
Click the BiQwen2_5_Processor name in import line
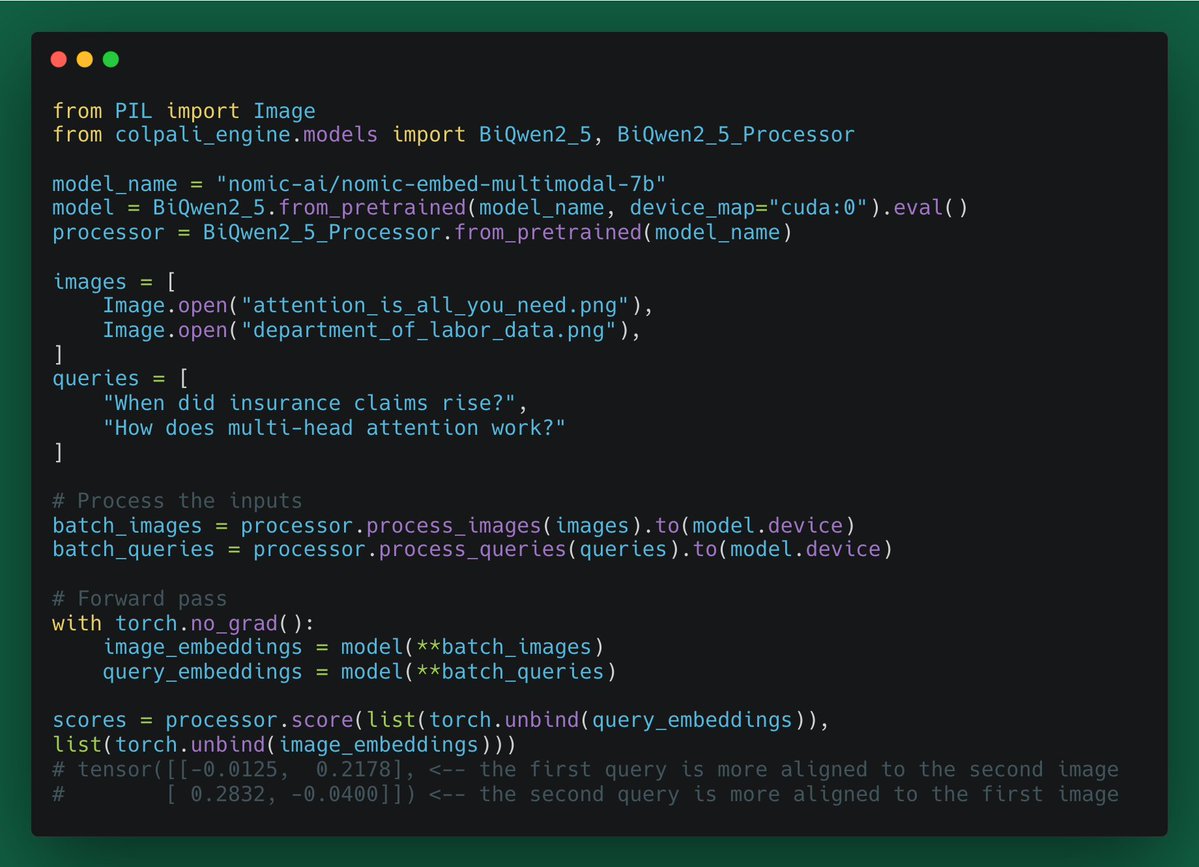(x=735, y=134)
